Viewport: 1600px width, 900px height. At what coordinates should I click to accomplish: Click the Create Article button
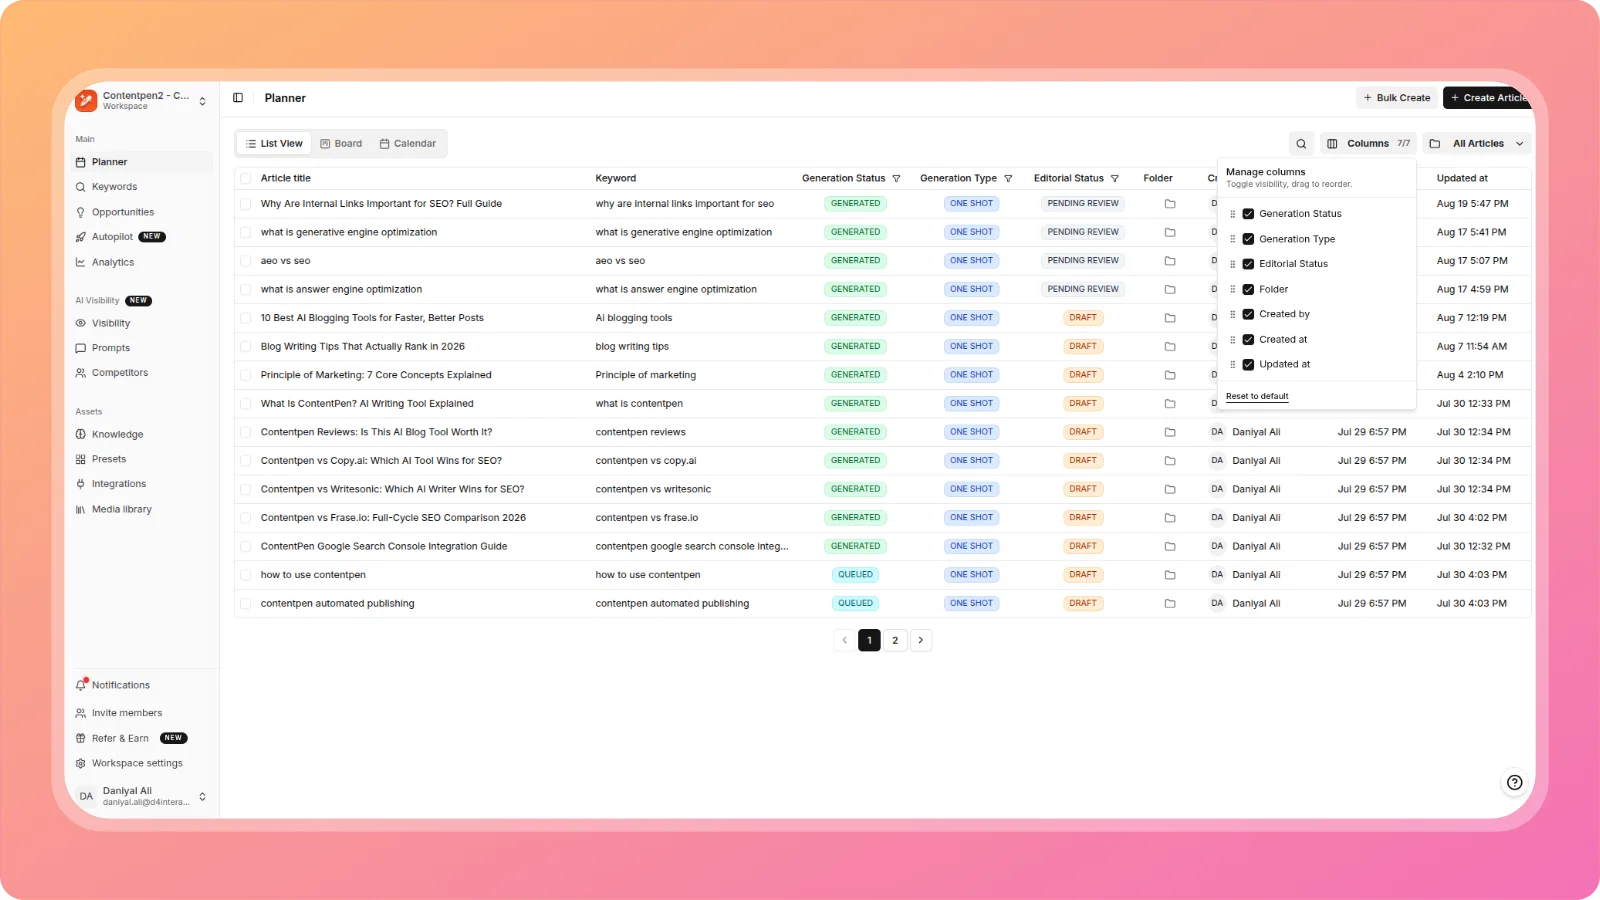click(x=1488, y=98)
